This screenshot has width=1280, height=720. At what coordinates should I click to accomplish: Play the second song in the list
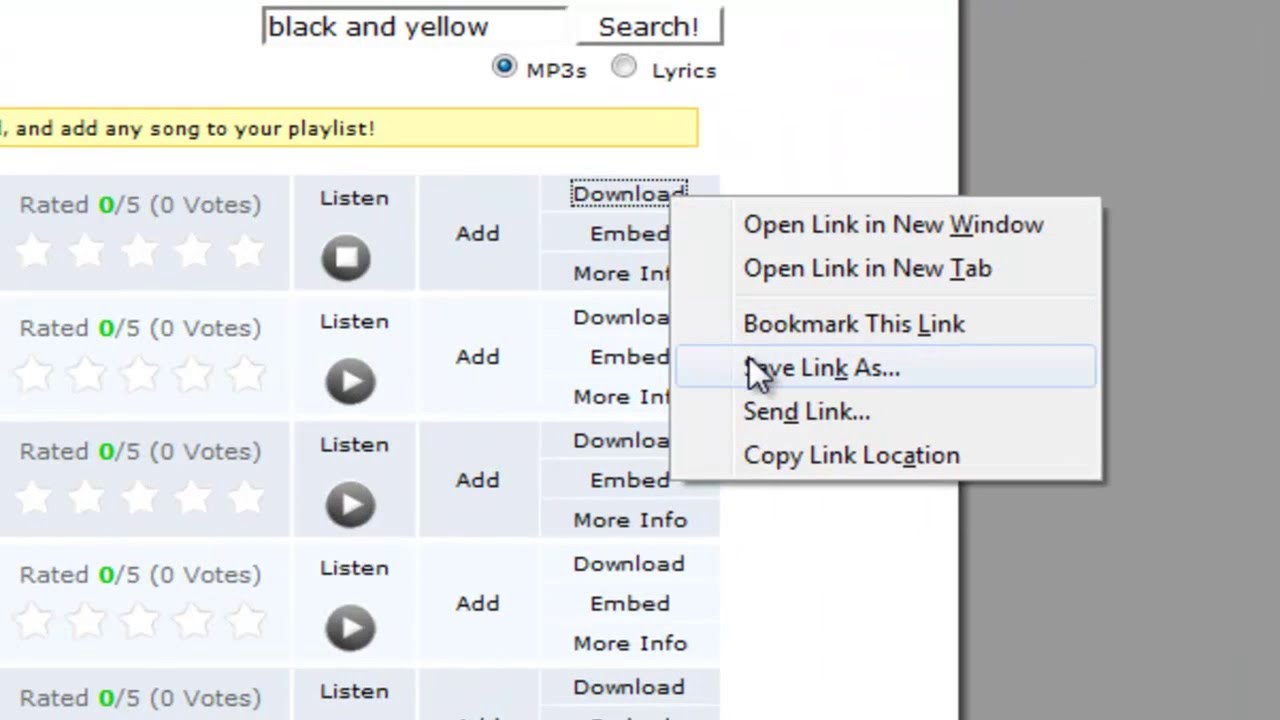coord(350,381)
